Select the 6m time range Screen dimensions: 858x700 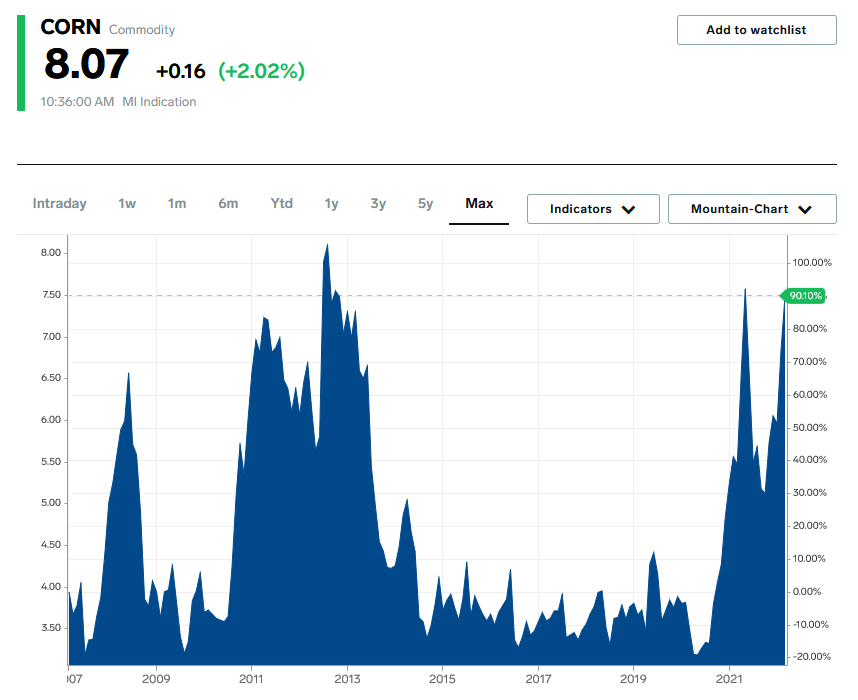click(x=228, y=204)
